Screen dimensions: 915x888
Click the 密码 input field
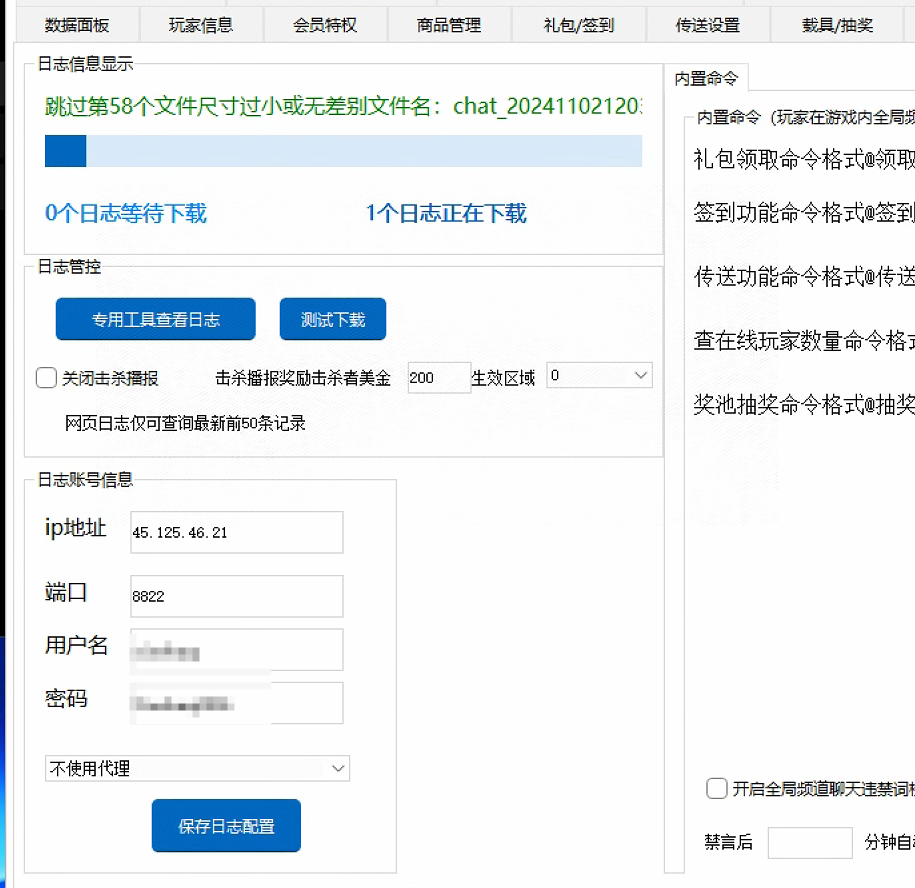click(x=236, y=703)
